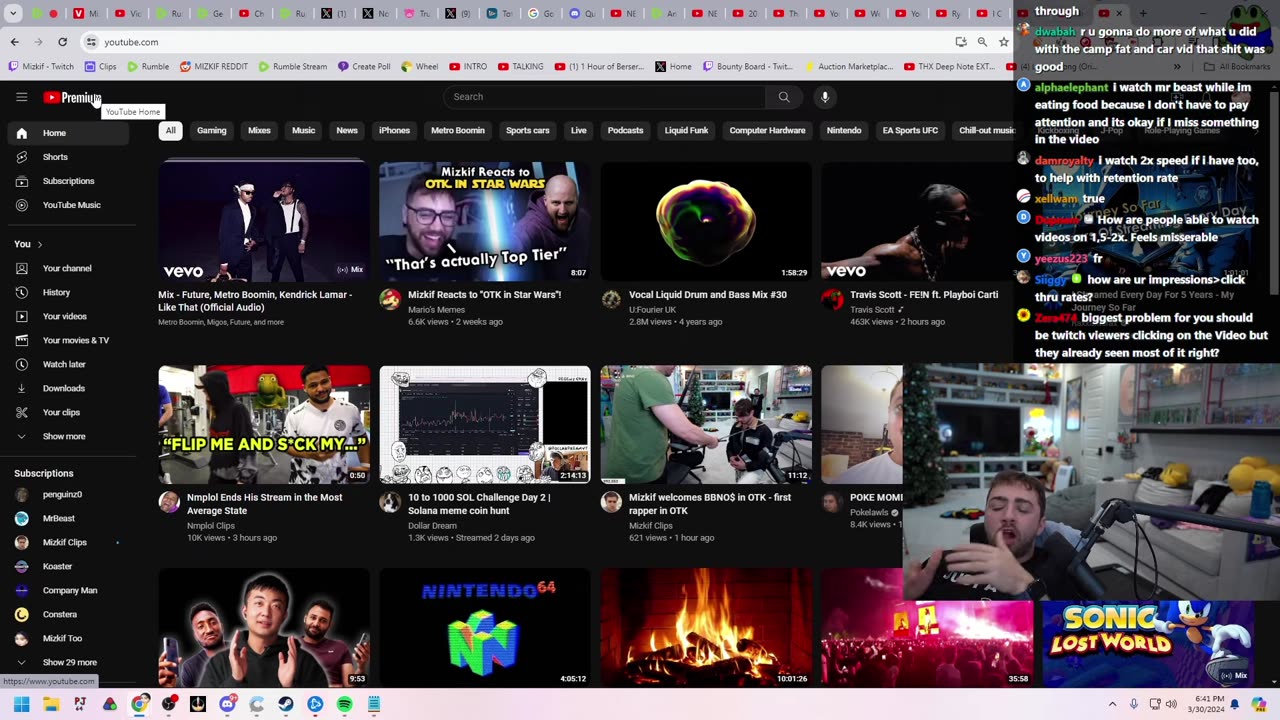Select the Computer Hardware filter chip
Viewport: 1280px width, 720px height.
point(767,131)
